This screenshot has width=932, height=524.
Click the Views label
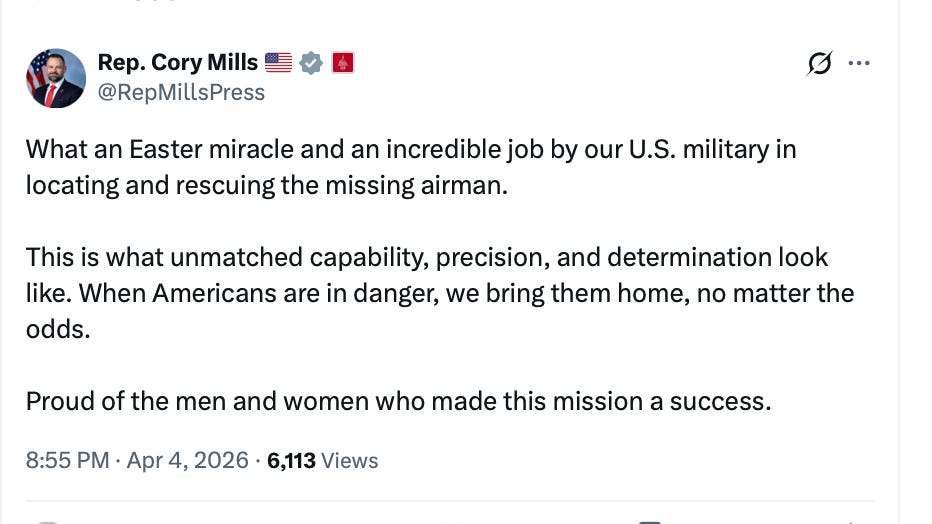click(349, 461)
